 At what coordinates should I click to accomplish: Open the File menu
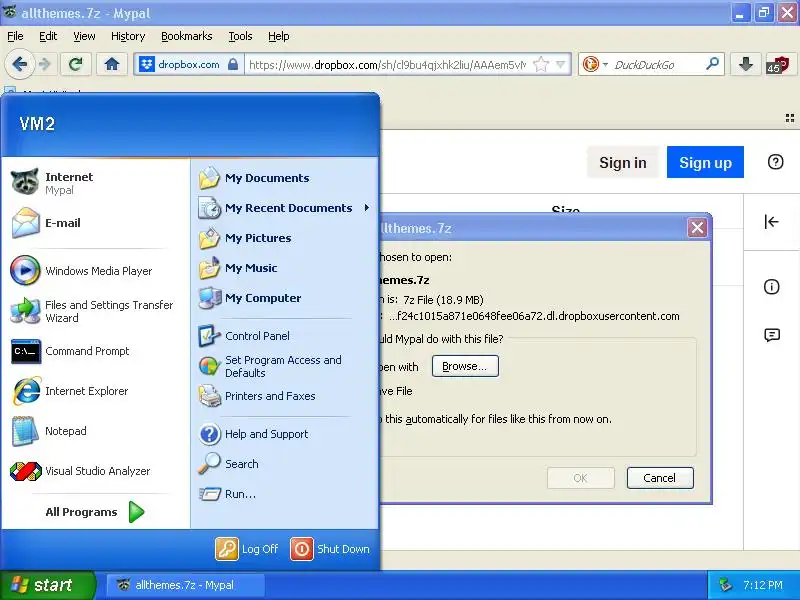click(x=15, y=36)
